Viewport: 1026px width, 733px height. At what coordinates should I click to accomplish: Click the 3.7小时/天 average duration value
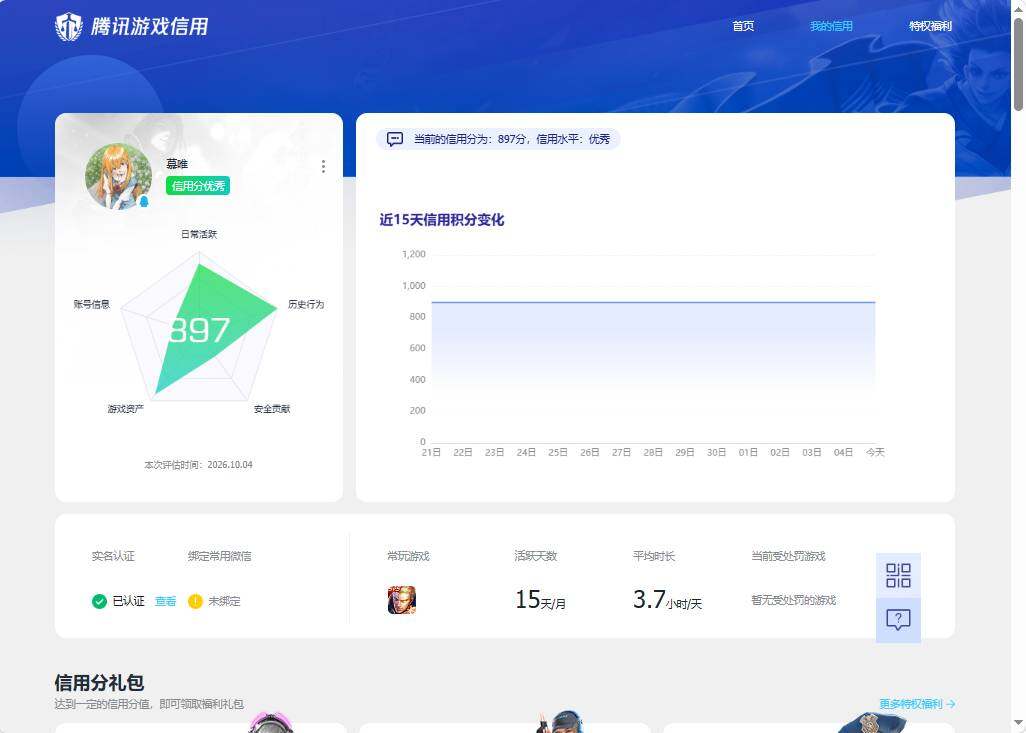point(667,599)
